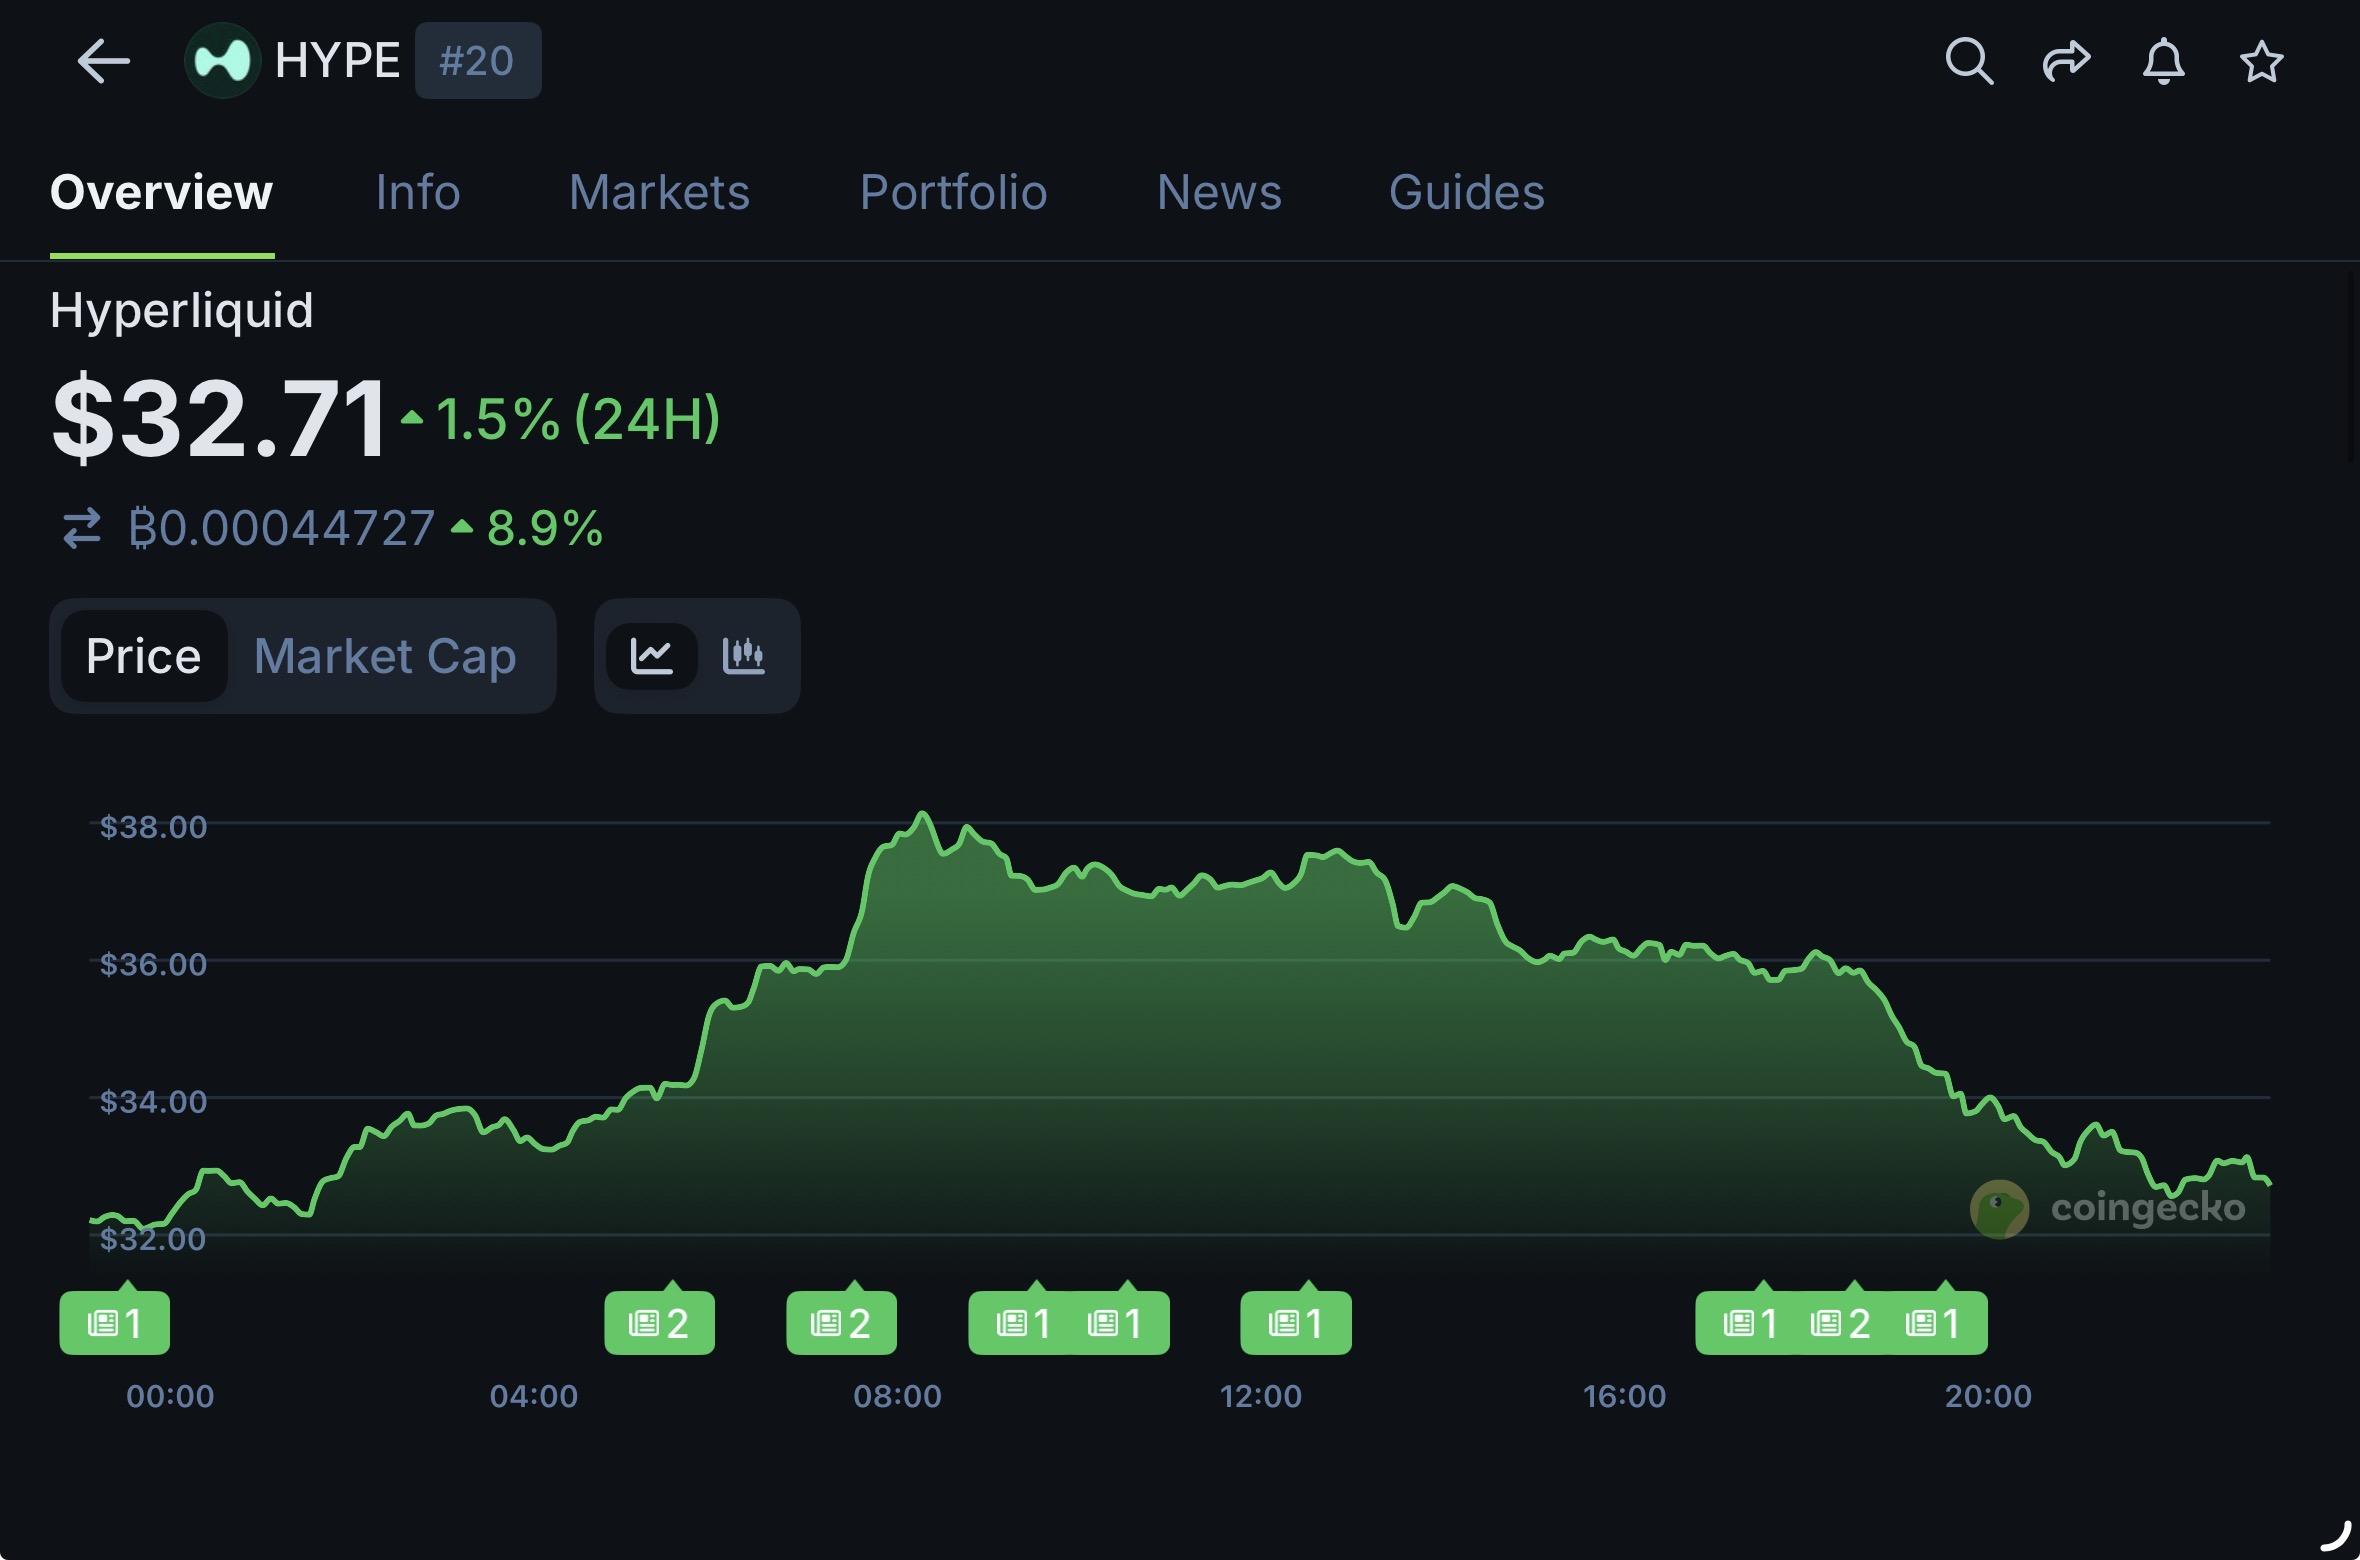Open the 2-news marker between 16:00 and 20:00

pos(1842,1322)
